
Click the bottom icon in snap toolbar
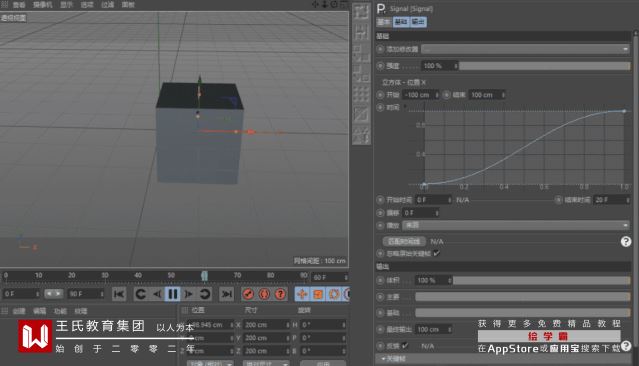(361, 135)
